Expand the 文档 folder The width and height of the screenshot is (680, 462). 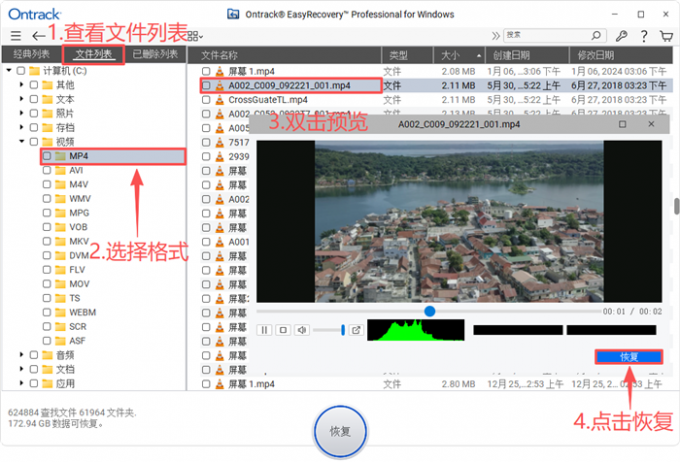click(x=21, y=369)
